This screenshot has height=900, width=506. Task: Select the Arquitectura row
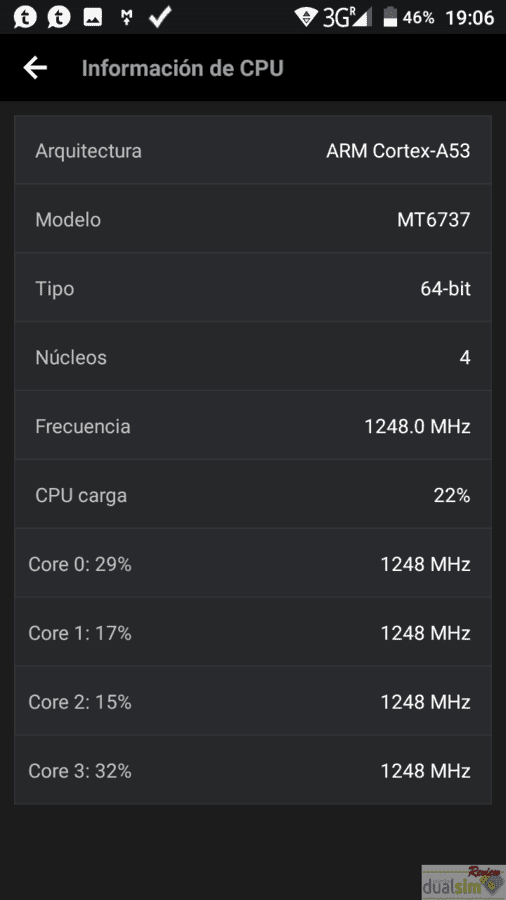click(253, 150)
